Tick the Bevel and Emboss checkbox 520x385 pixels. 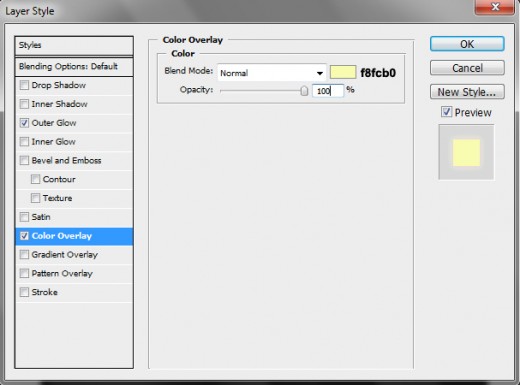click(x=24, y=160)
